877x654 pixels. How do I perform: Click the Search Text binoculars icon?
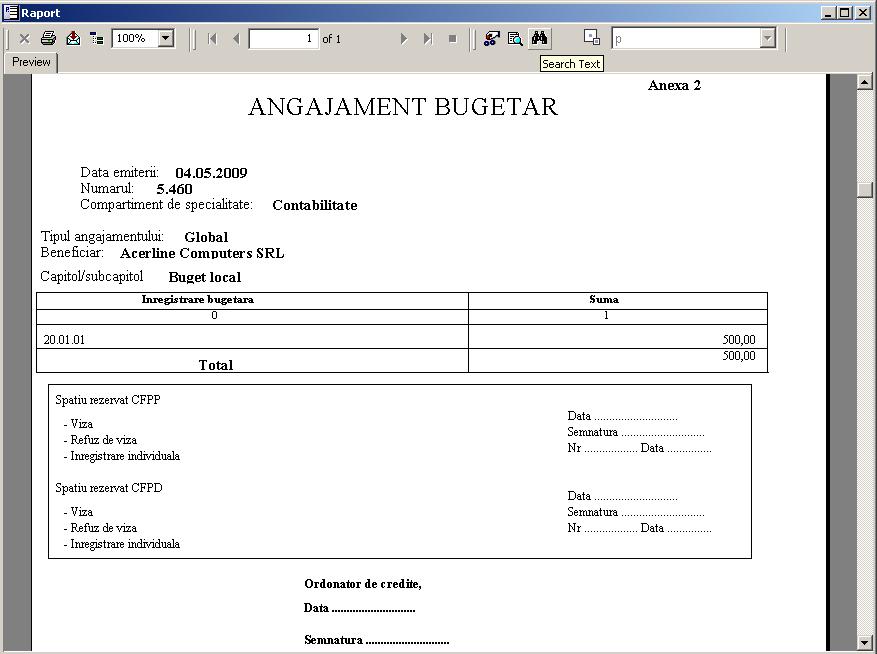540,38
